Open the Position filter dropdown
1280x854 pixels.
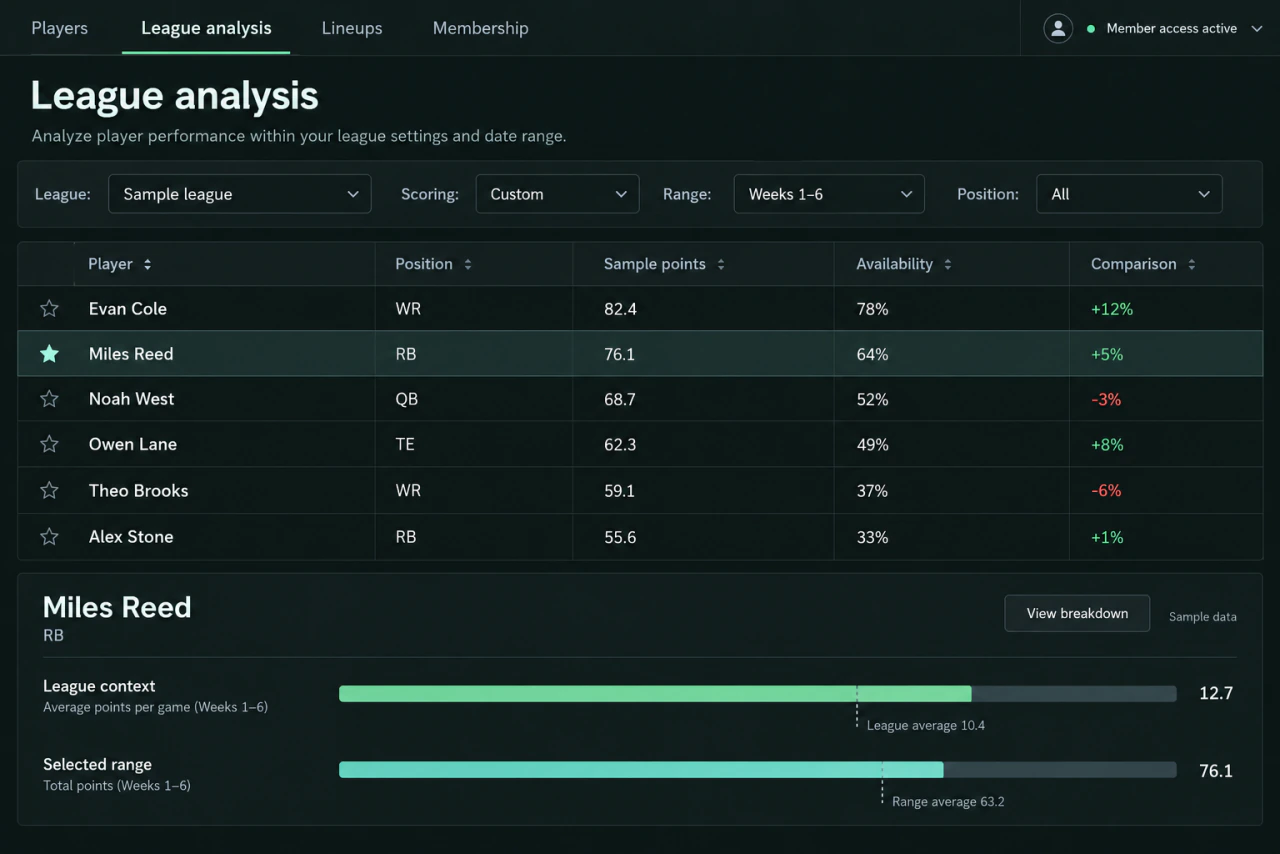click(x=1129, y=194)
